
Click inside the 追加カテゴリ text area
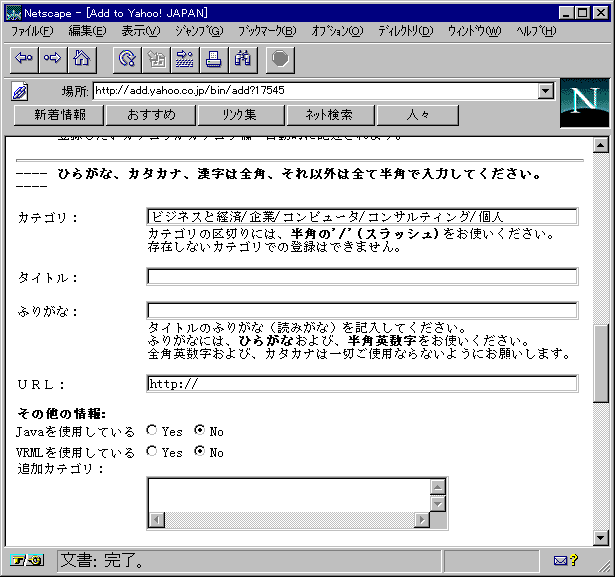pyautogui.click(x=289, y=495)
